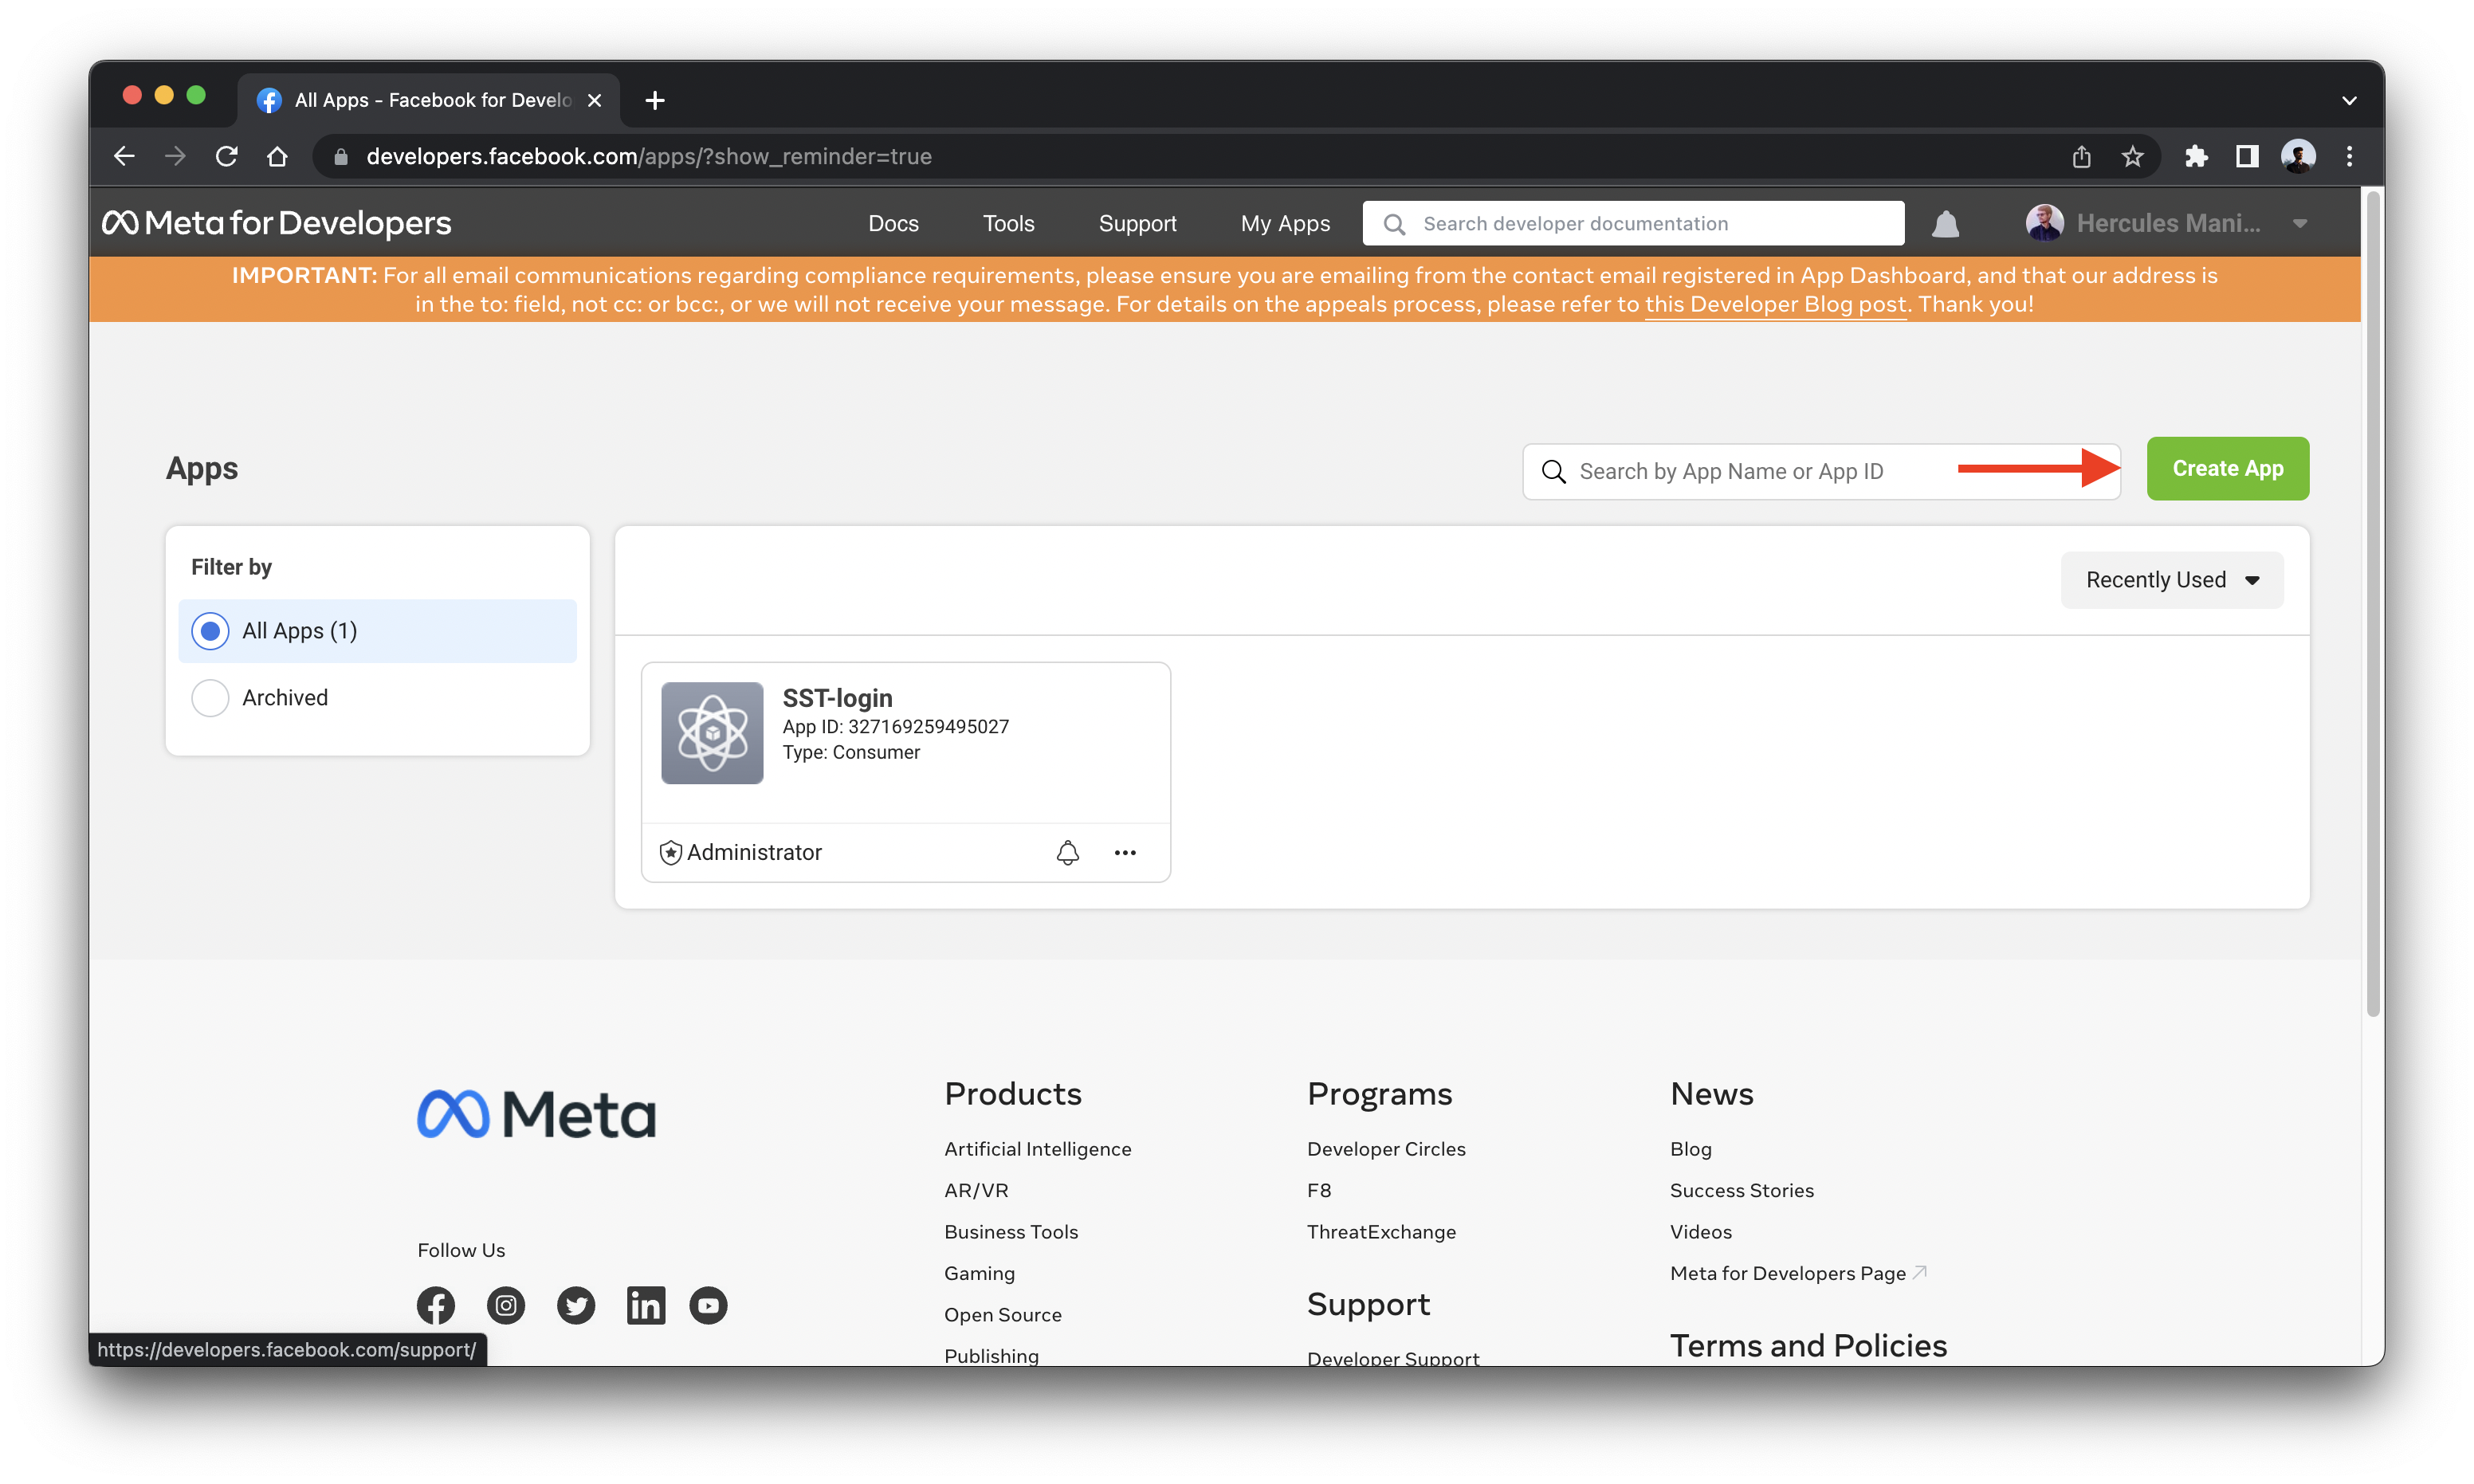Focus the Search developer documentation field
The image size is (2474, 1484).
pos(1633,223)
